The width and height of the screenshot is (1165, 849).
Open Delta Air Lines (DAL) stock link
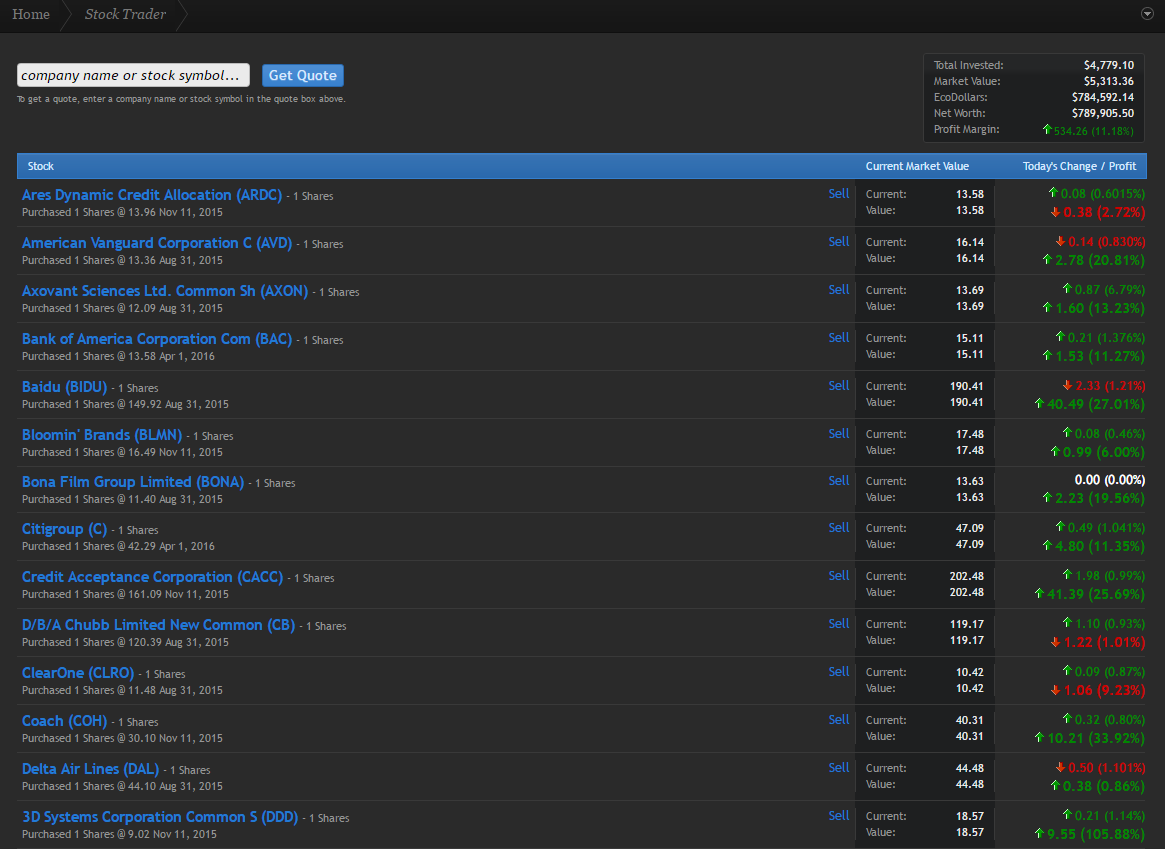tap(91, 769)
